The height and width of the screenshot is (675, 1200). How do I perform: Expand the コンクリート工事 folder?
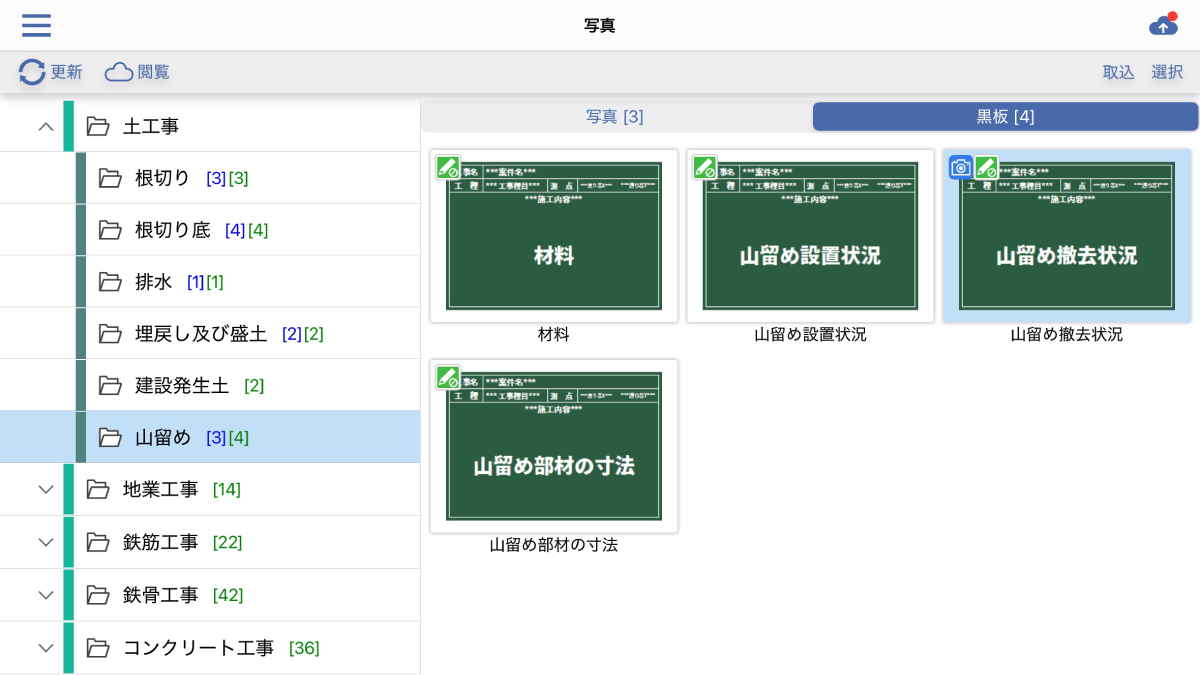click(x=45, y=648)
